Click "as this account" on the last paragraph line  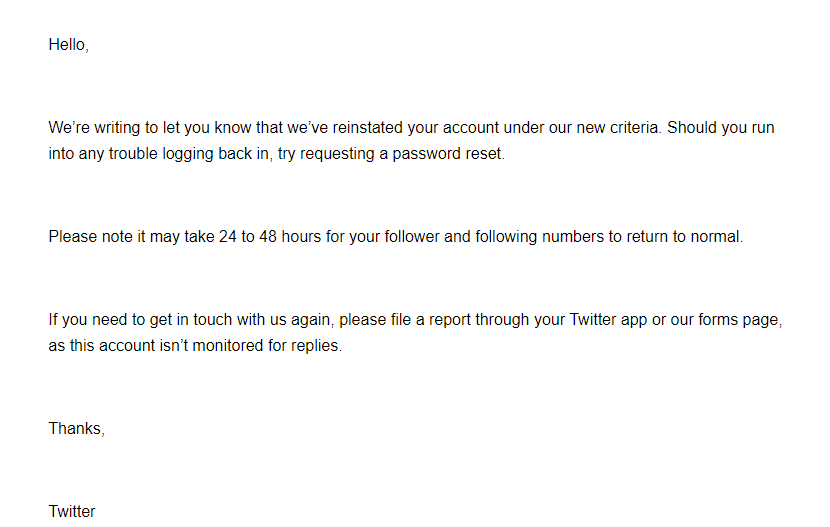[x=102, y=346]
